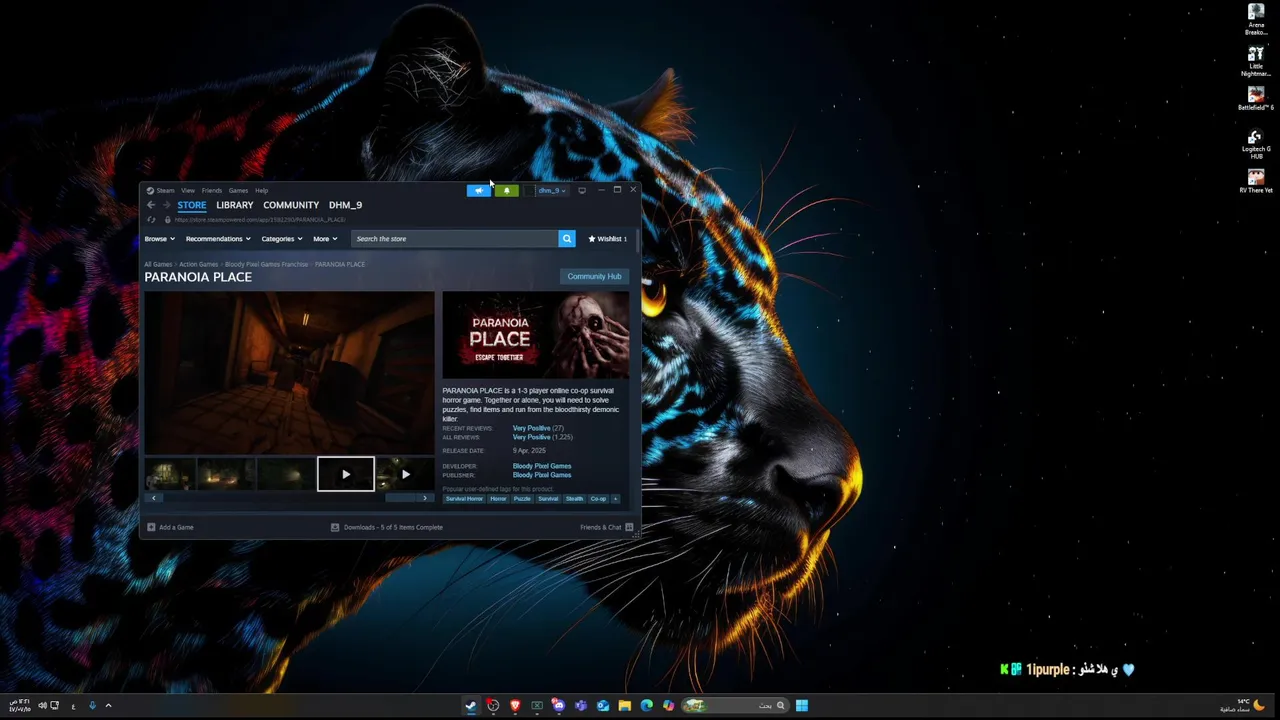Expand the Recommendations dropdown
1280x720 pixels.
pyautogui.click(x=218, y=239)
